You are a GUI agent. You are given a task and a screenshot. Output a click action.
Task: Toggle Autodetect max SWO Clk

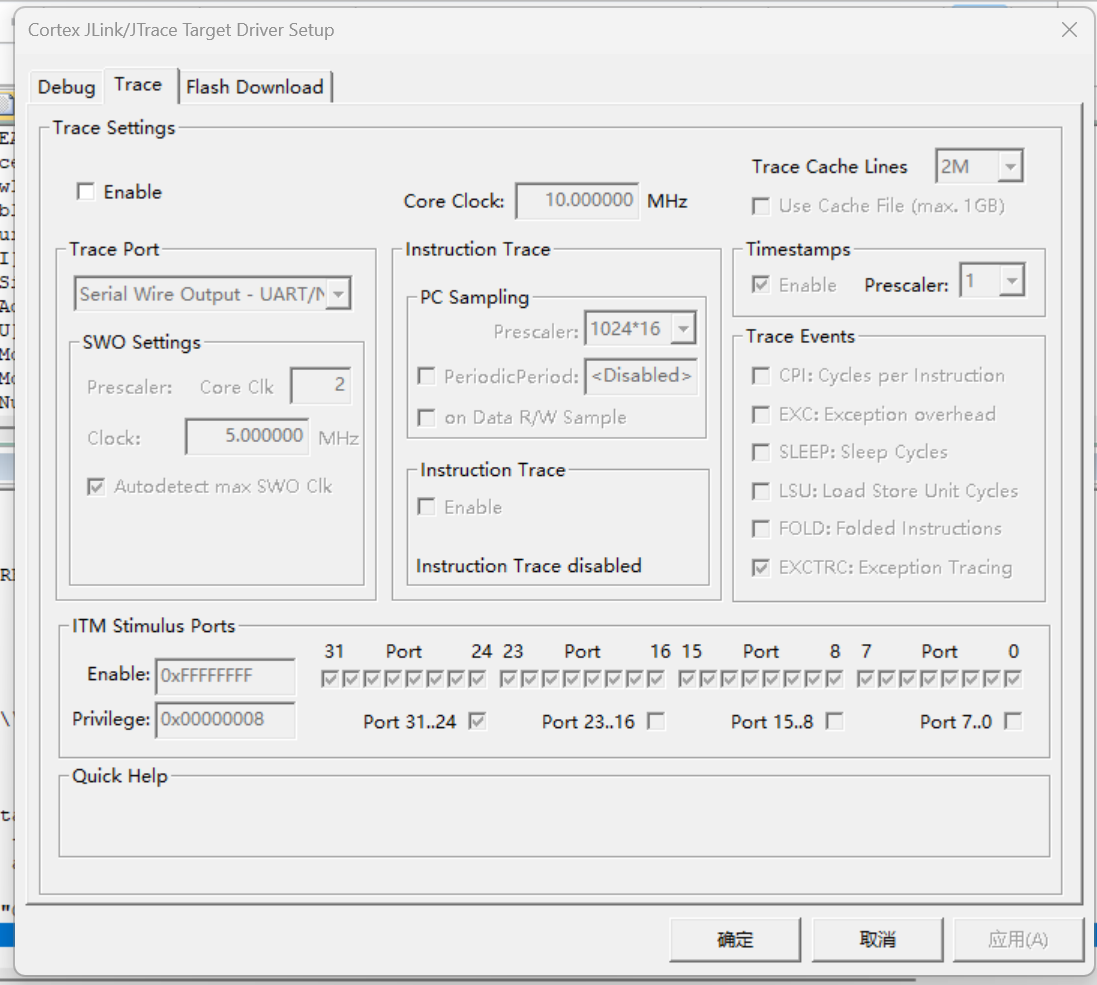tap(96, 486)
